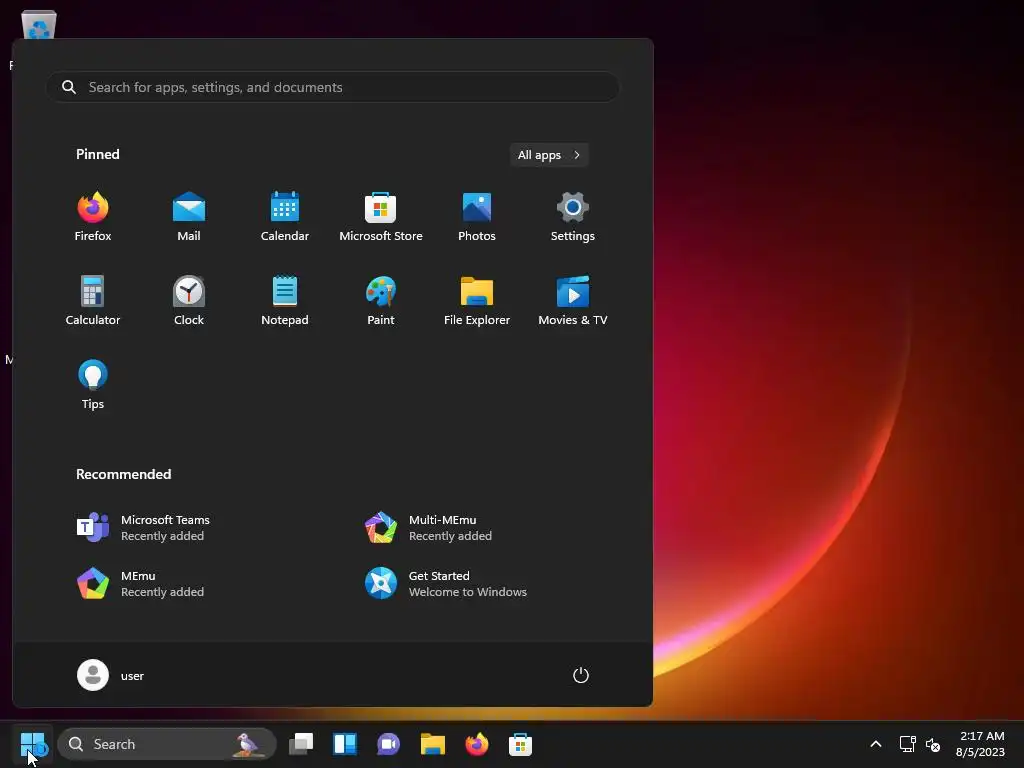Open the clock and date flyout
Screen dimensions: 1024x768
980,744
